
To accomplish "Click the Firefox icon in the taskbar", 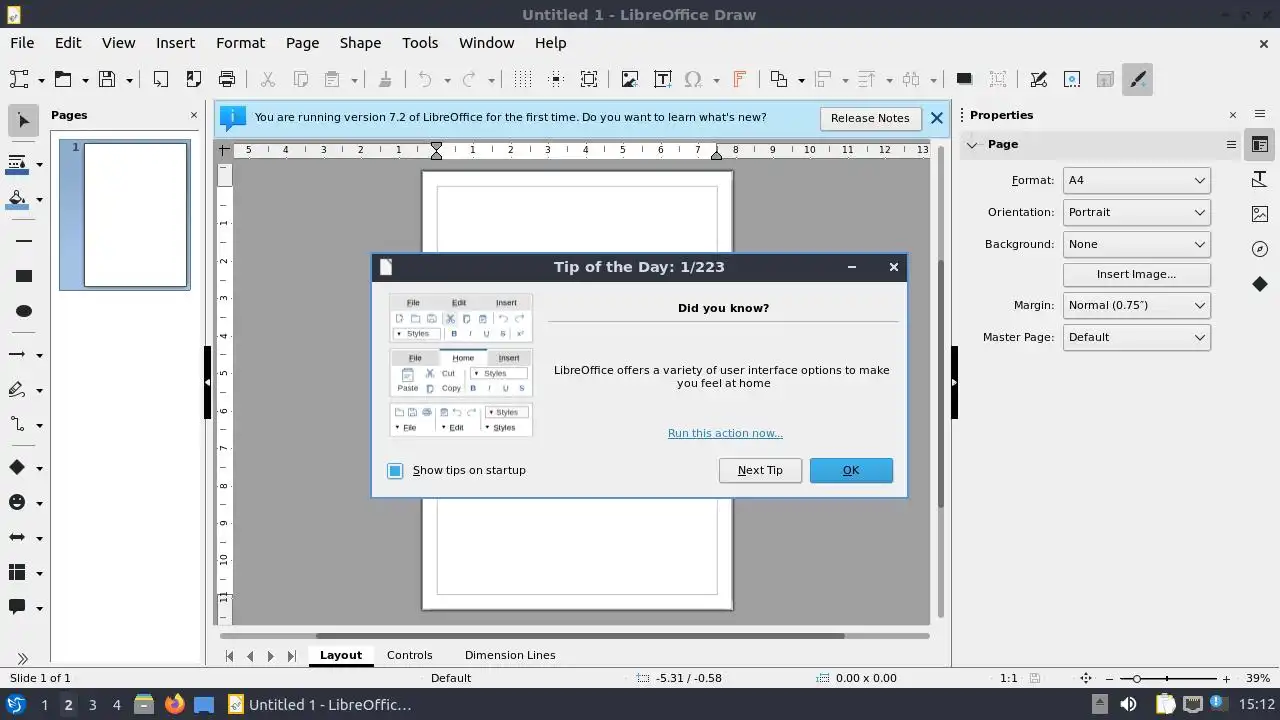I will tap(174, 704).
